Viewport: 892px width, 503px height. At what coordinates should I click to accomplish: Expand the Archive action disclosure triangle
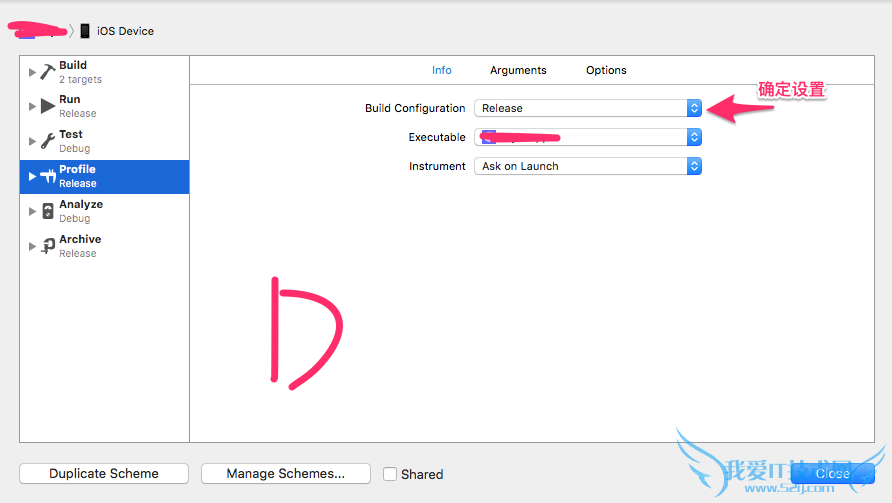point(32,246)
